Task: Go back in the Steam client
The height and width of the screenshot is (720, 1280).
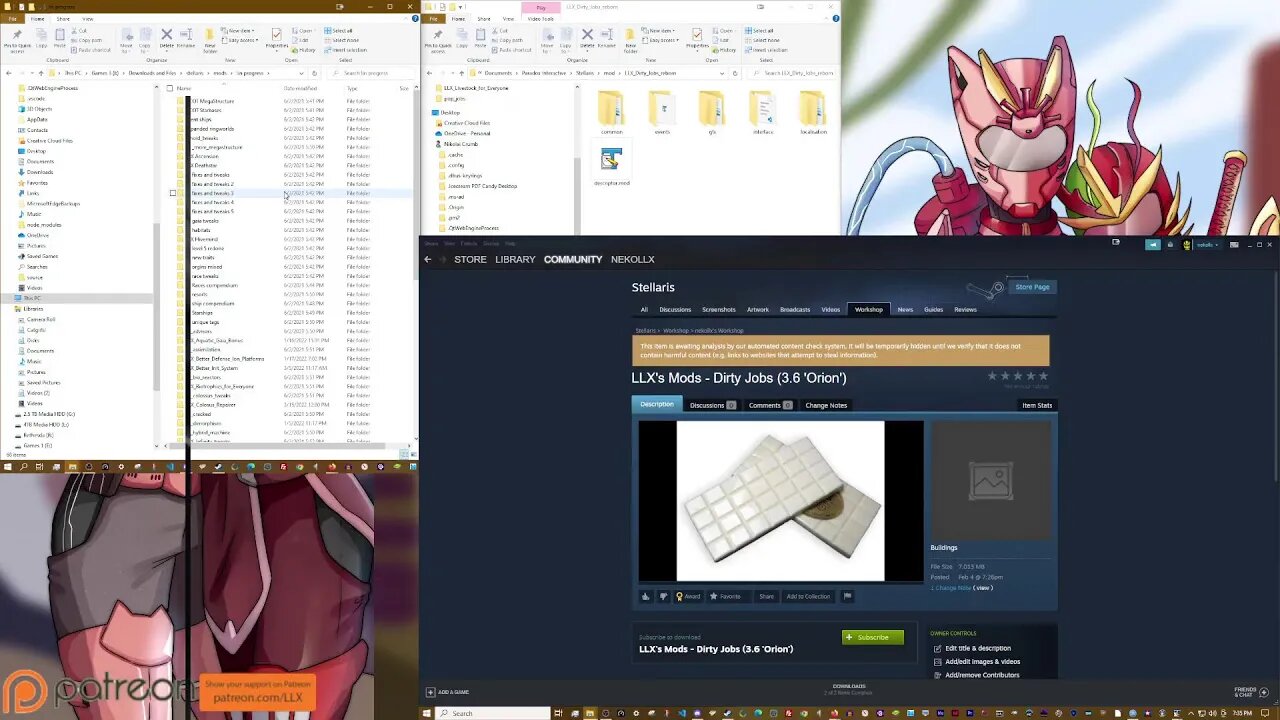Action: tap(428, 259)
